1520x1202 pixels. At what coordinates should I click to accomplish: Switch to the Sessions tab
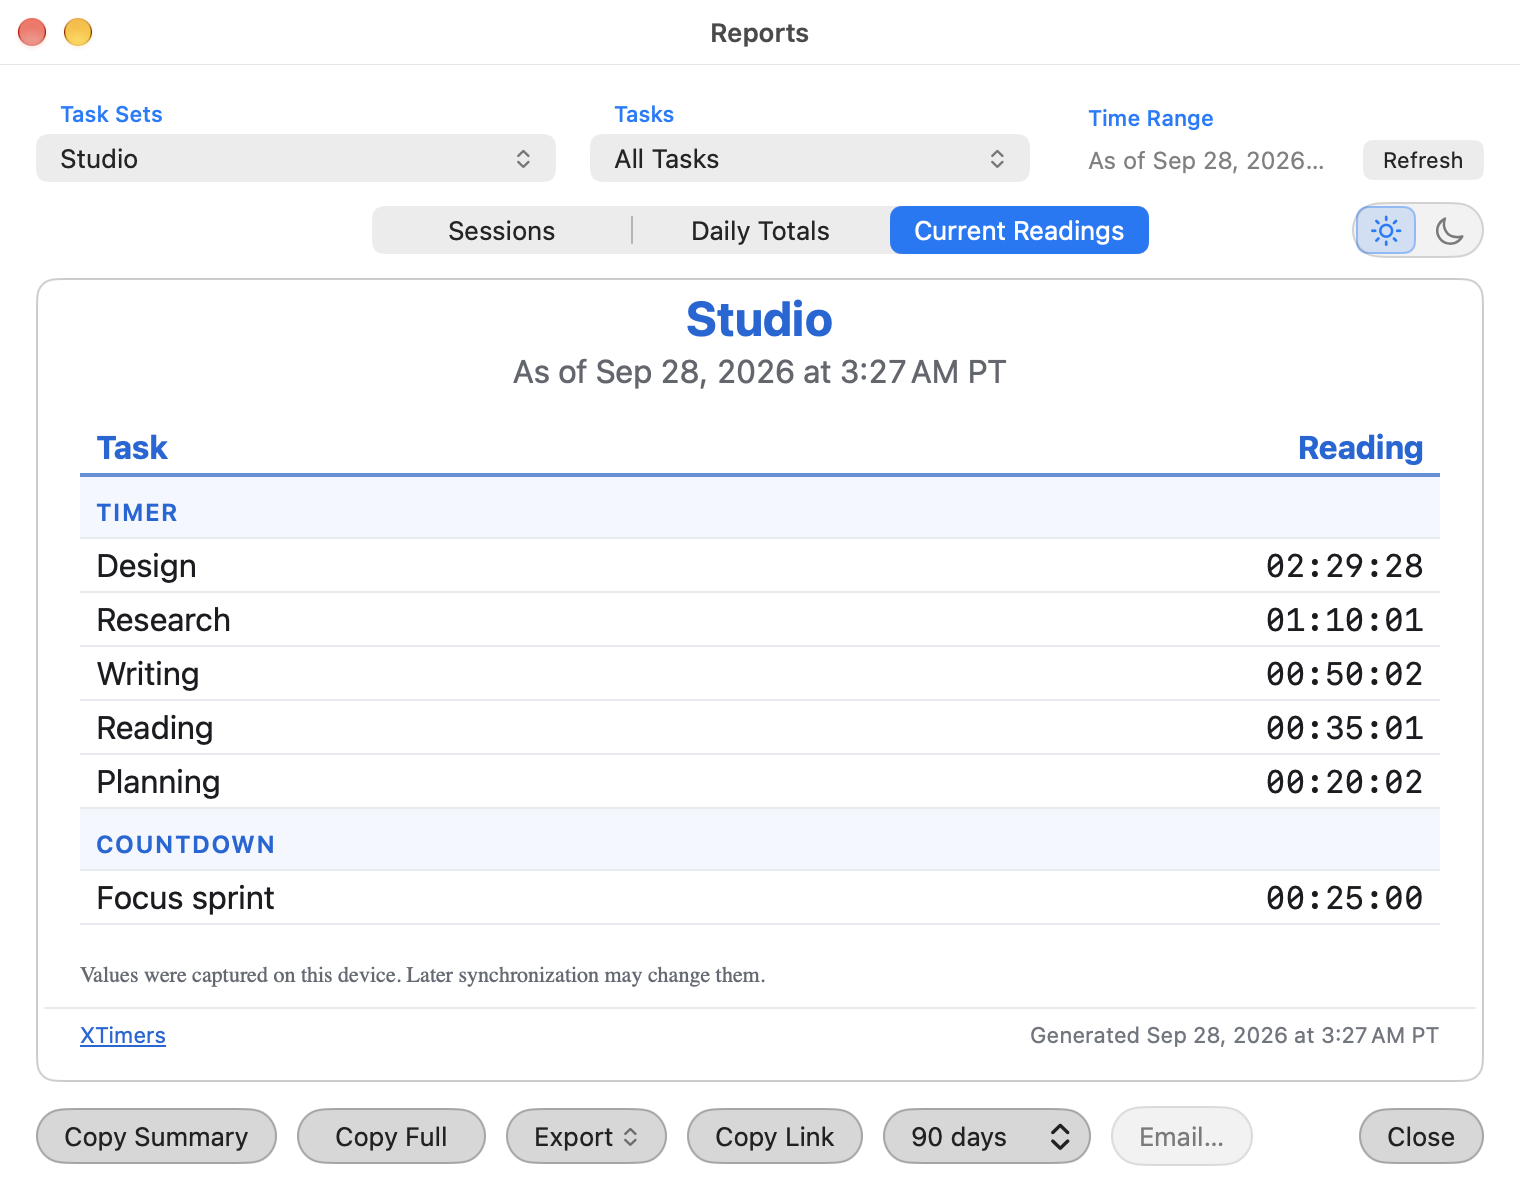(502, 231)
